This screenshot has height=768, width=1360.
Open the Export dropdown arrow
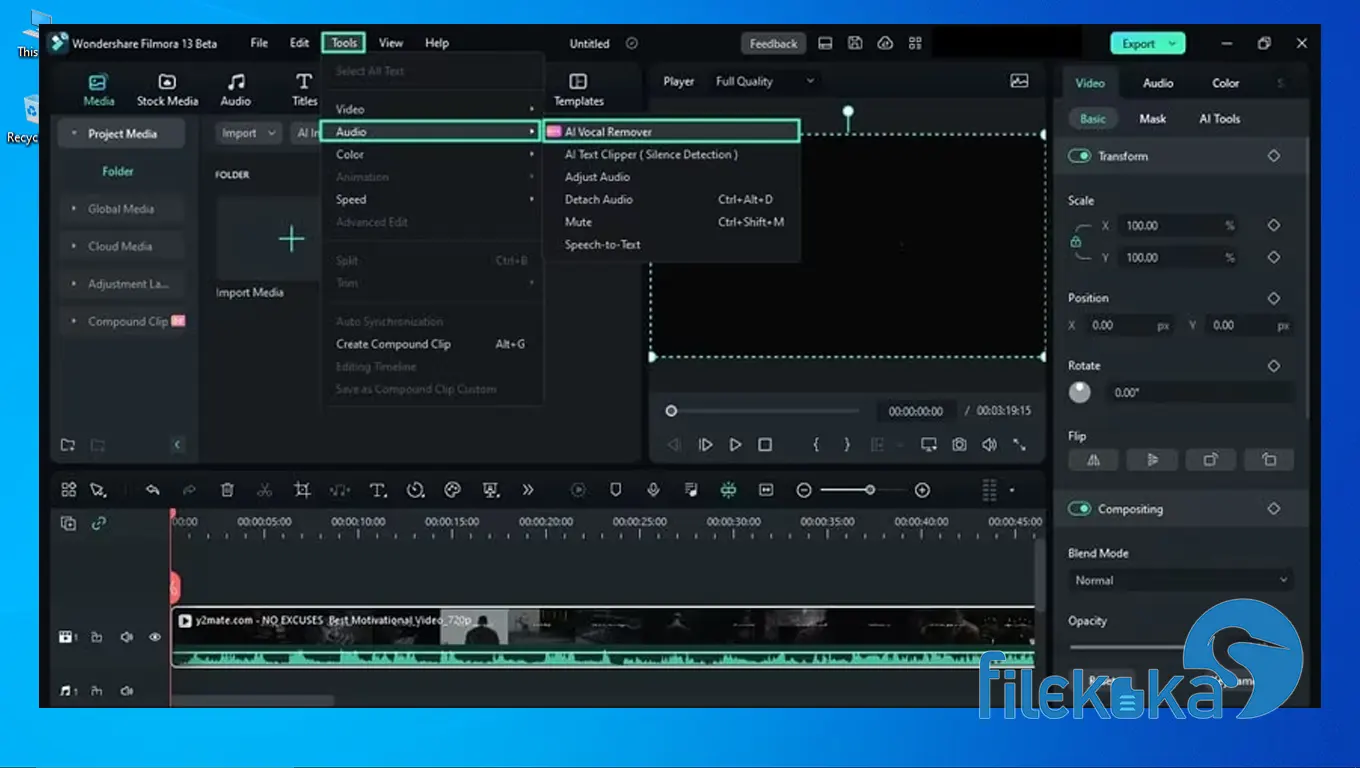[1173, 44]
